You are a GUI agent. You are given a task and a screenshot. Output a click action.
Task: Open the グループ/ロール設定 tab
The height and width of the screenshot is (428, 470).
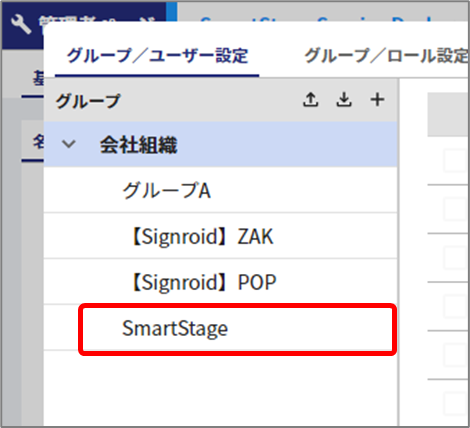coord(387,55)
